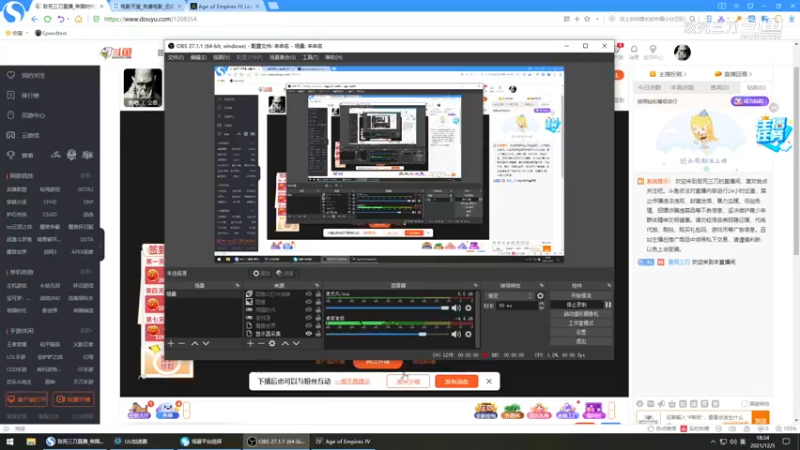800x450 pixels.
Task: Expand bookmarks favorites dropdown
Action: pos(27,33)
